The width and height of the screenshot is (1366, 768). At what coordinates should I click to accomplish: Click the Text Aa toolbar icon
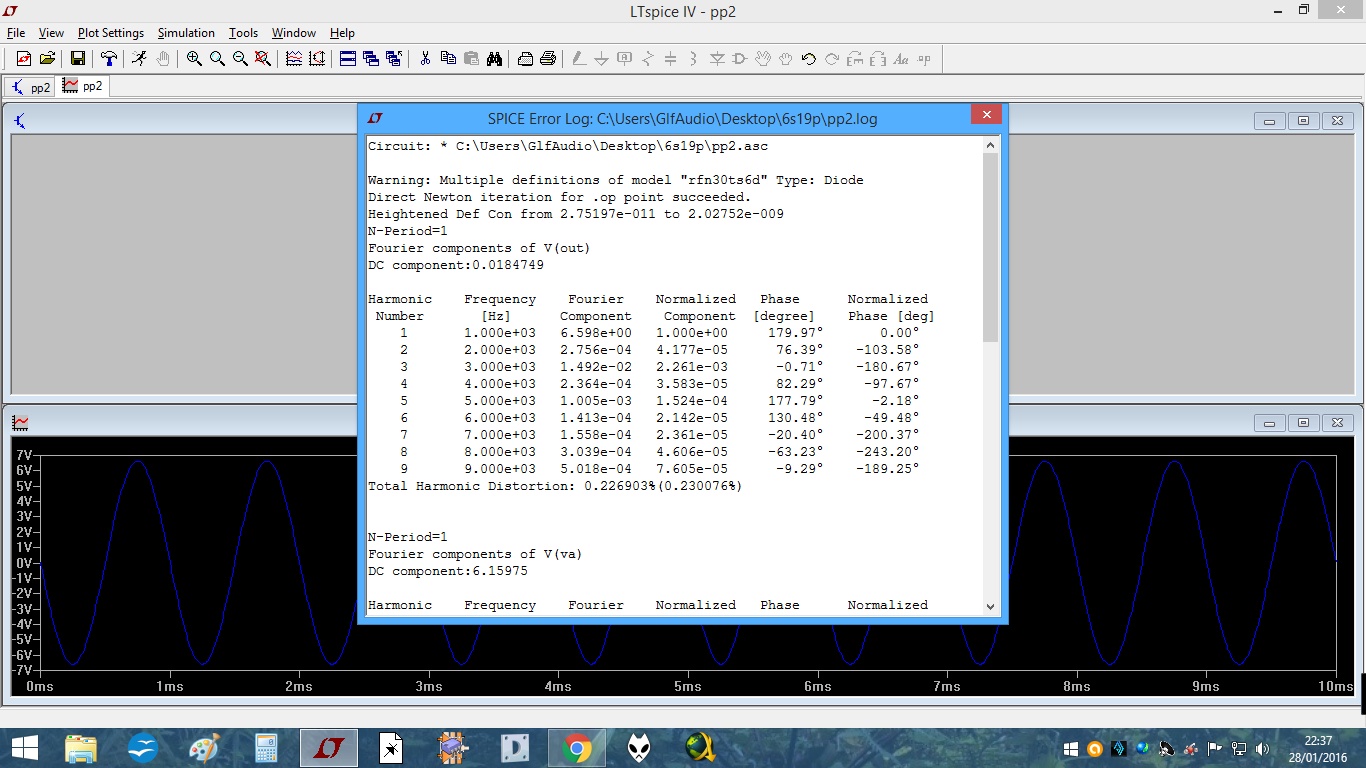(901, 59)
